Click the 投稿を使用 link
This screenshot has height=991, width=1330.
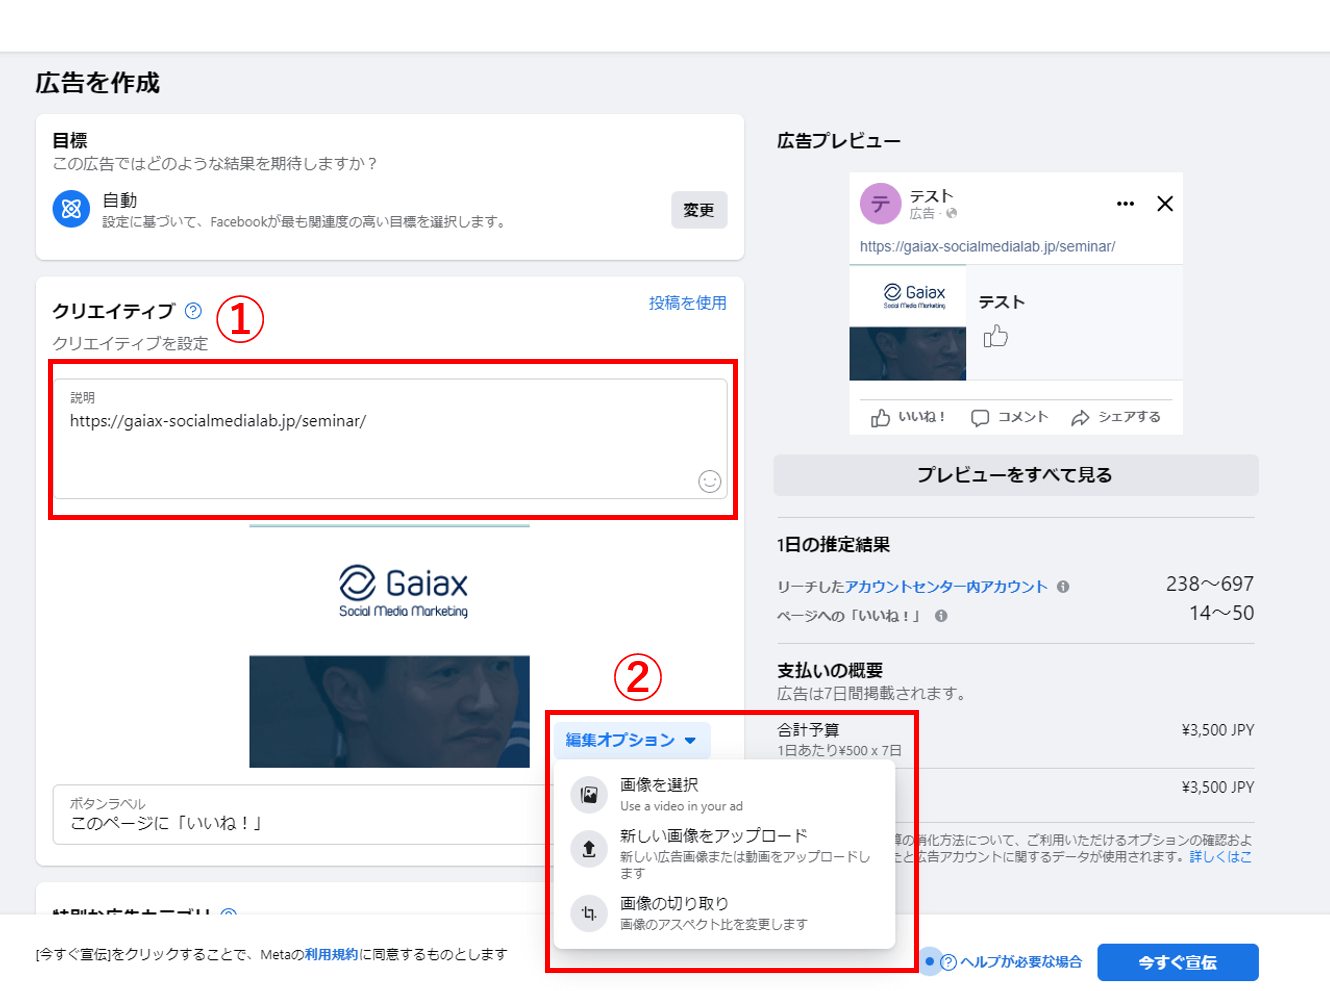[x=687, y=303]
